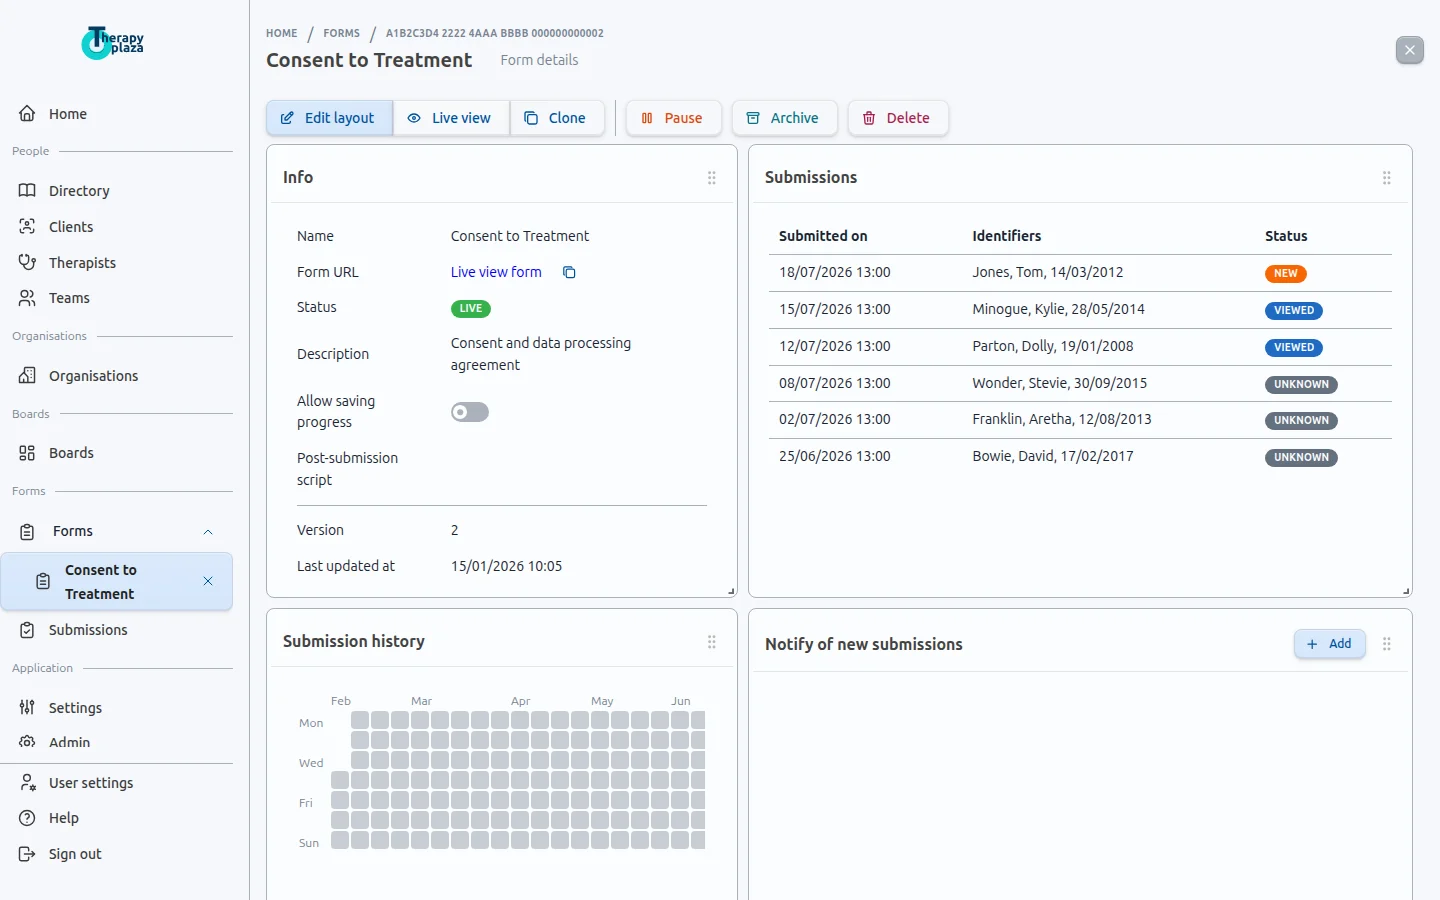Add a new submission notification
Image resolution: width=1440 pixels, height=900 pixels.
1330,644
